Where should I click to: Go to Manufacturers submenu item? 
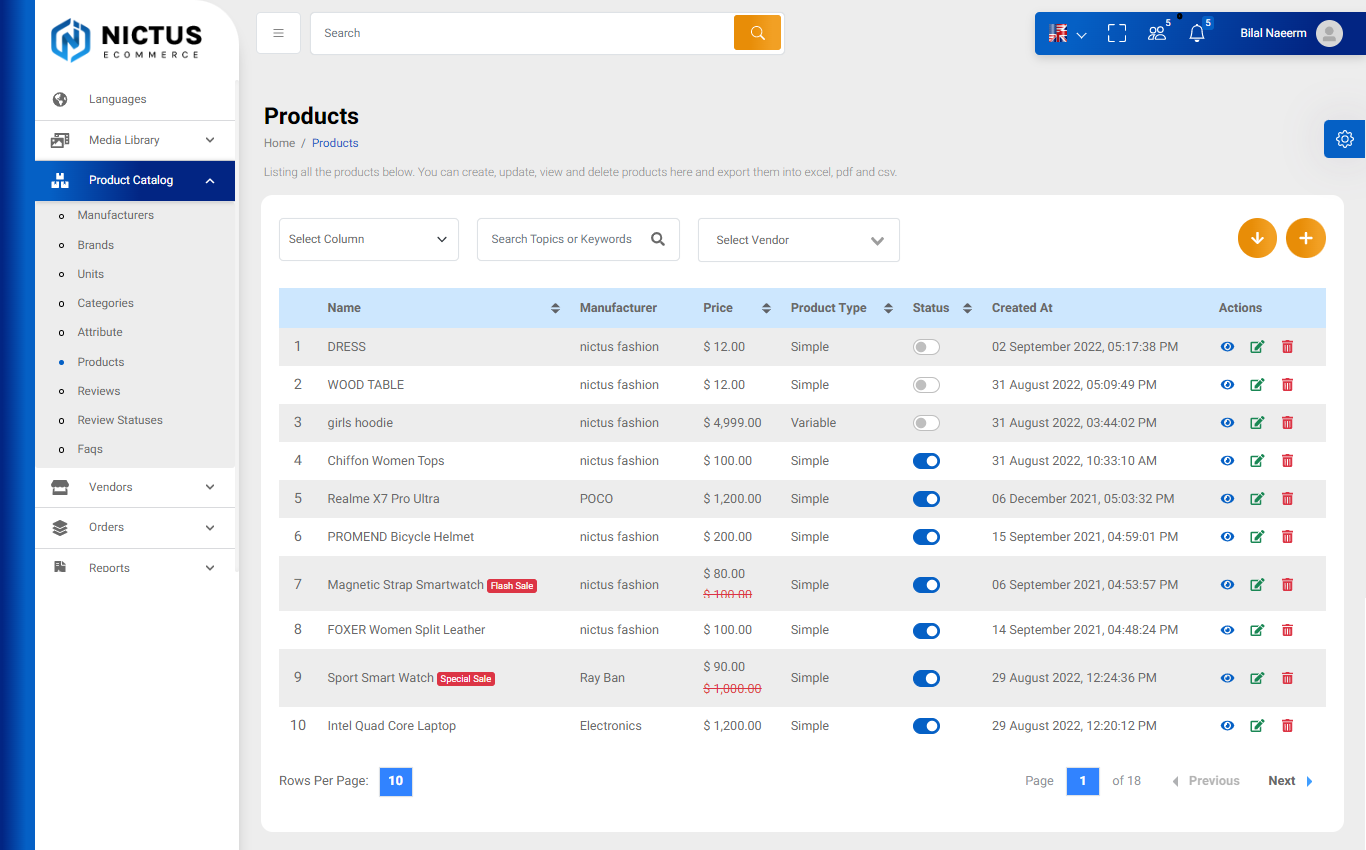115,215
